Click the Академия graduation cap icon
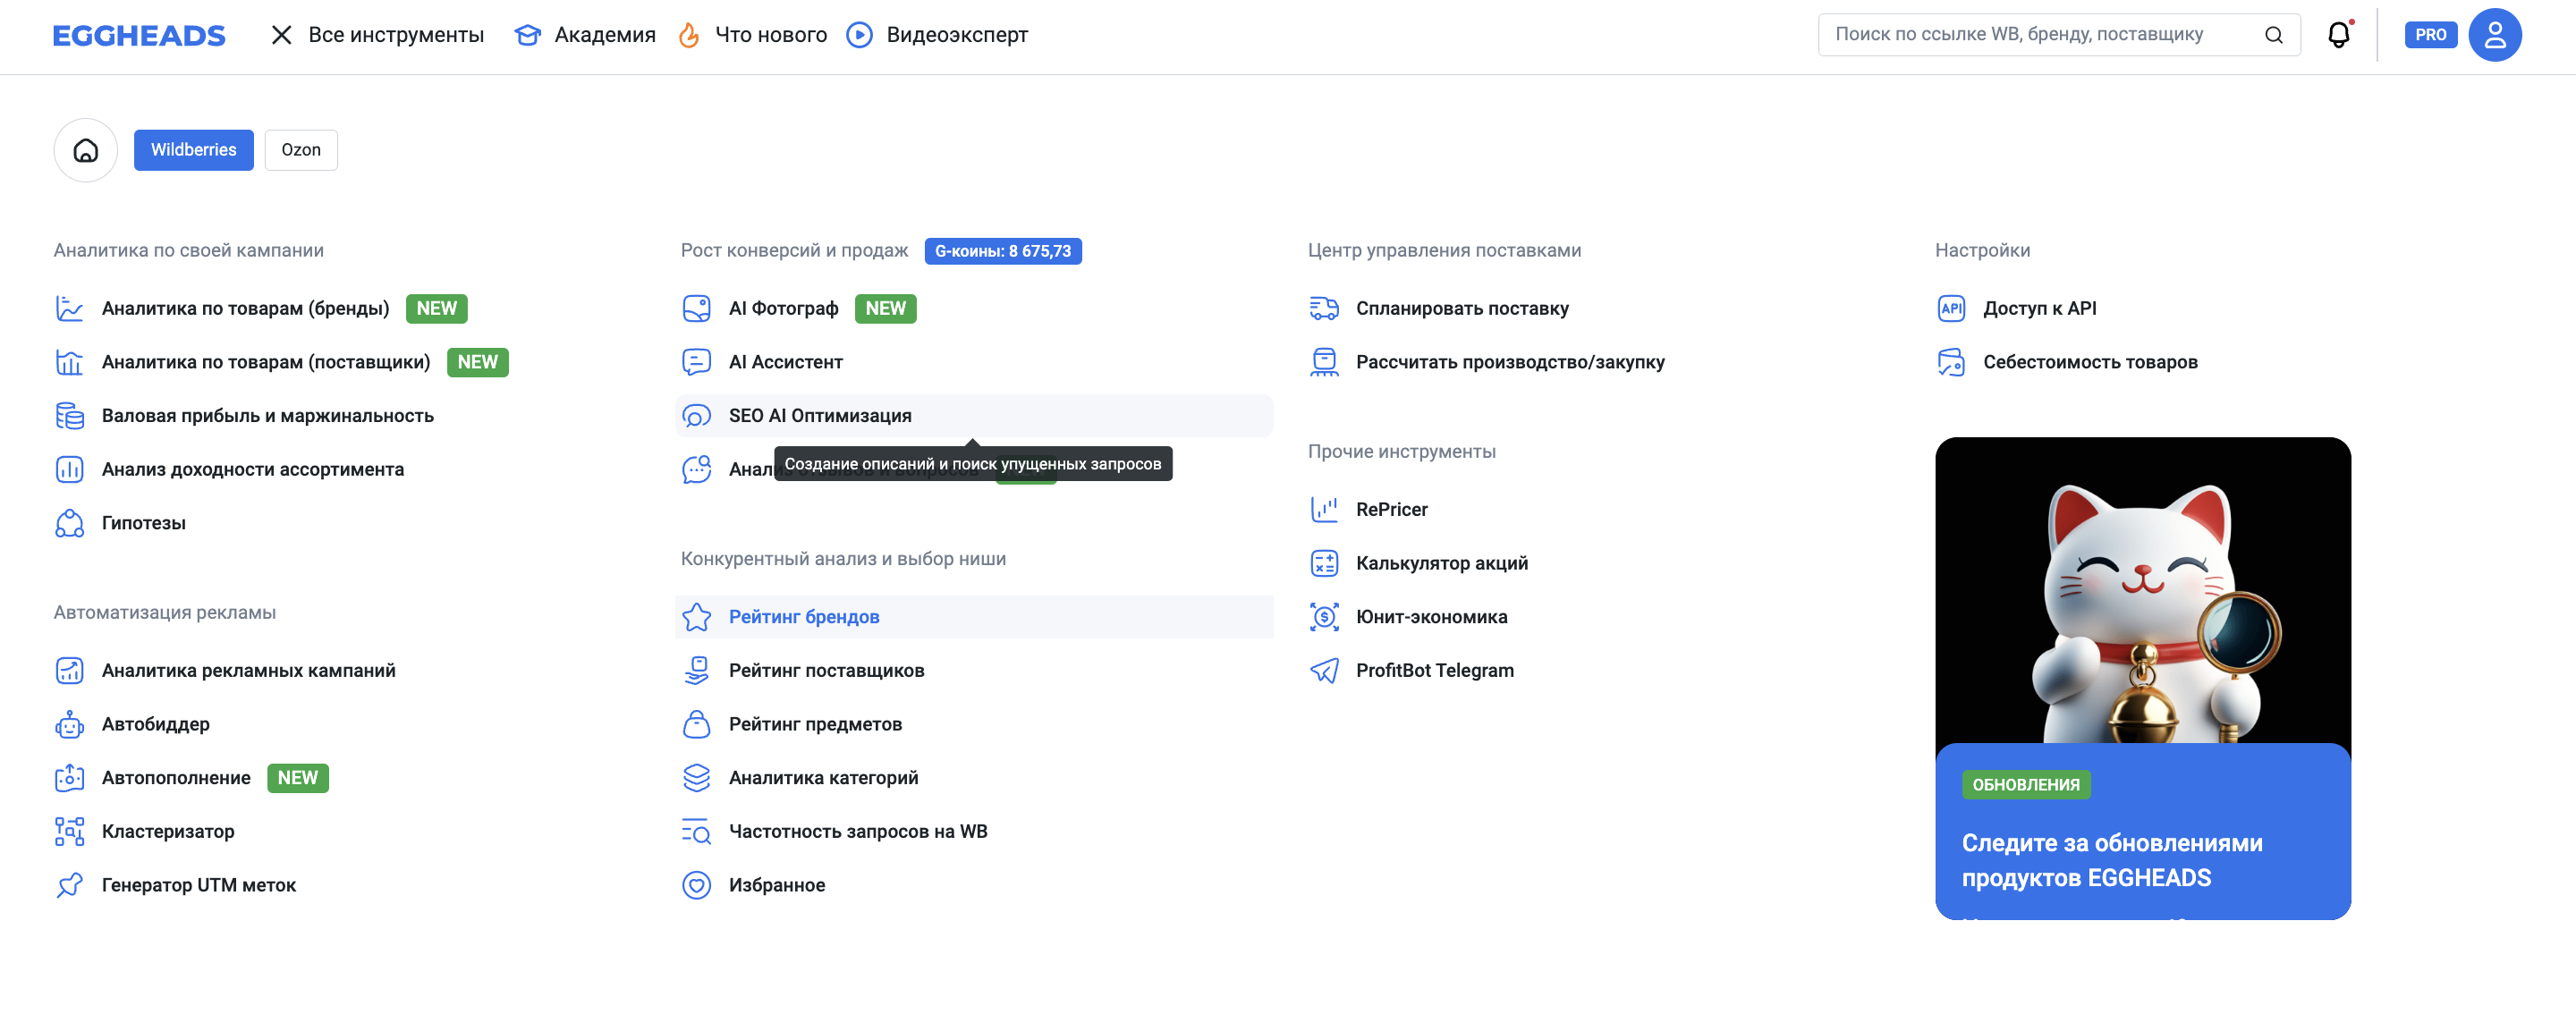The width and height of the screenshot is (2576, 1014). (527, 35)
